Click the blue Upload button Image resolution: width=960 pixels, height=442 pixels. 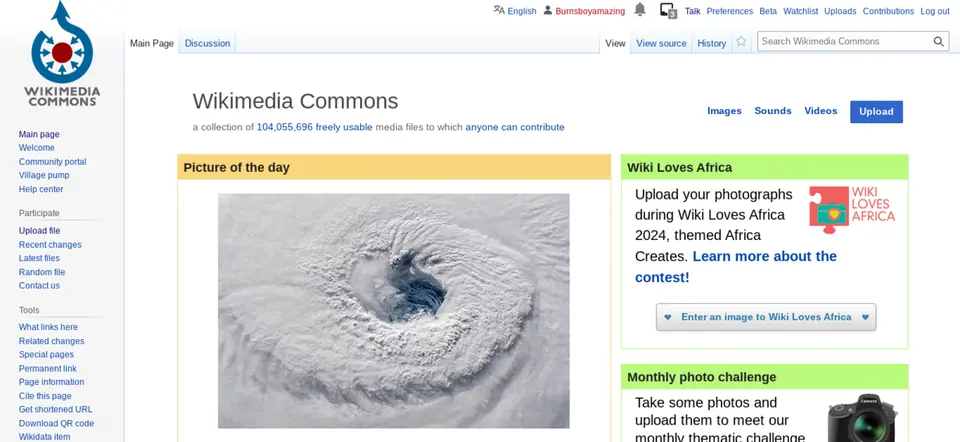point(876,111)
